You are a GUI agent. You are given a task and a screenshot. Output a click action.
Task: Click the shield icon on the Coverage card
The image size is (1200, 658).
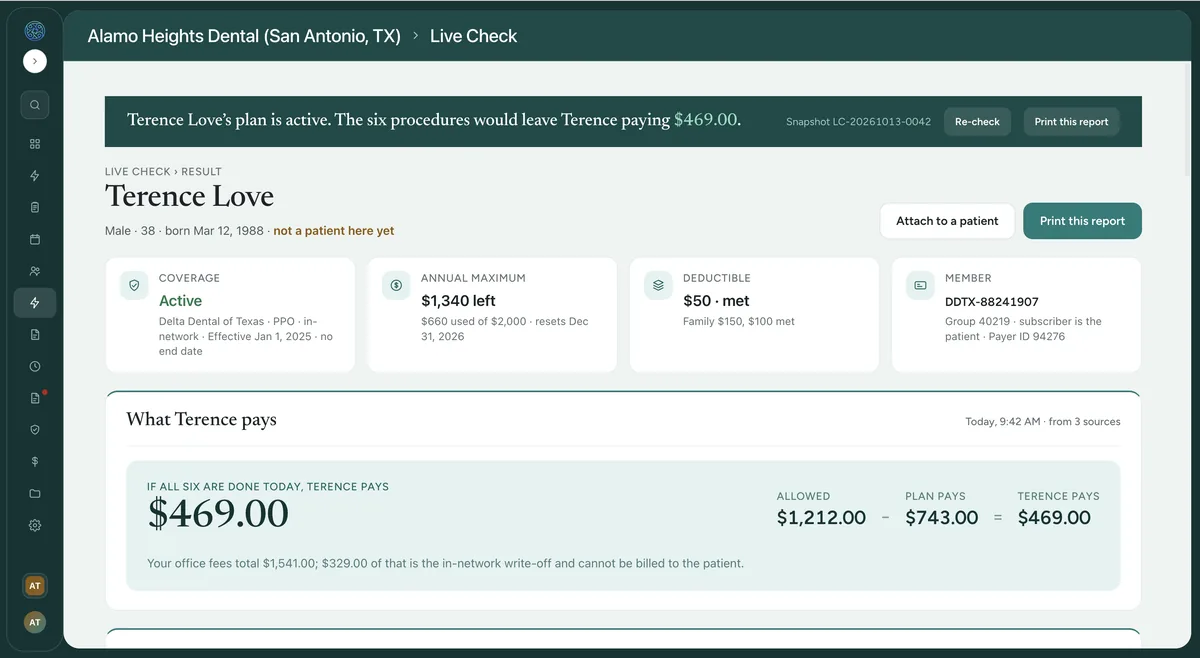point(133,285)
